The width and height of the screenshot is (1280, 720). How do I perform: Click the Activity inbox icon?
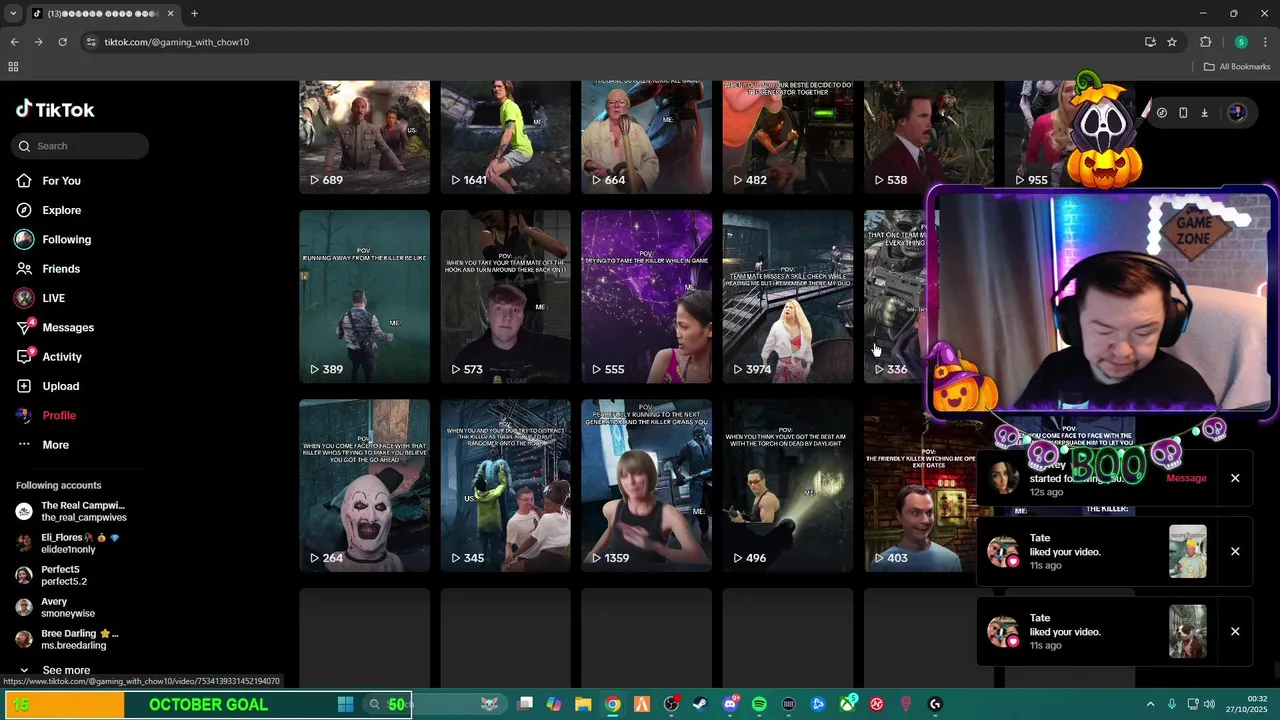coord(24,357)
